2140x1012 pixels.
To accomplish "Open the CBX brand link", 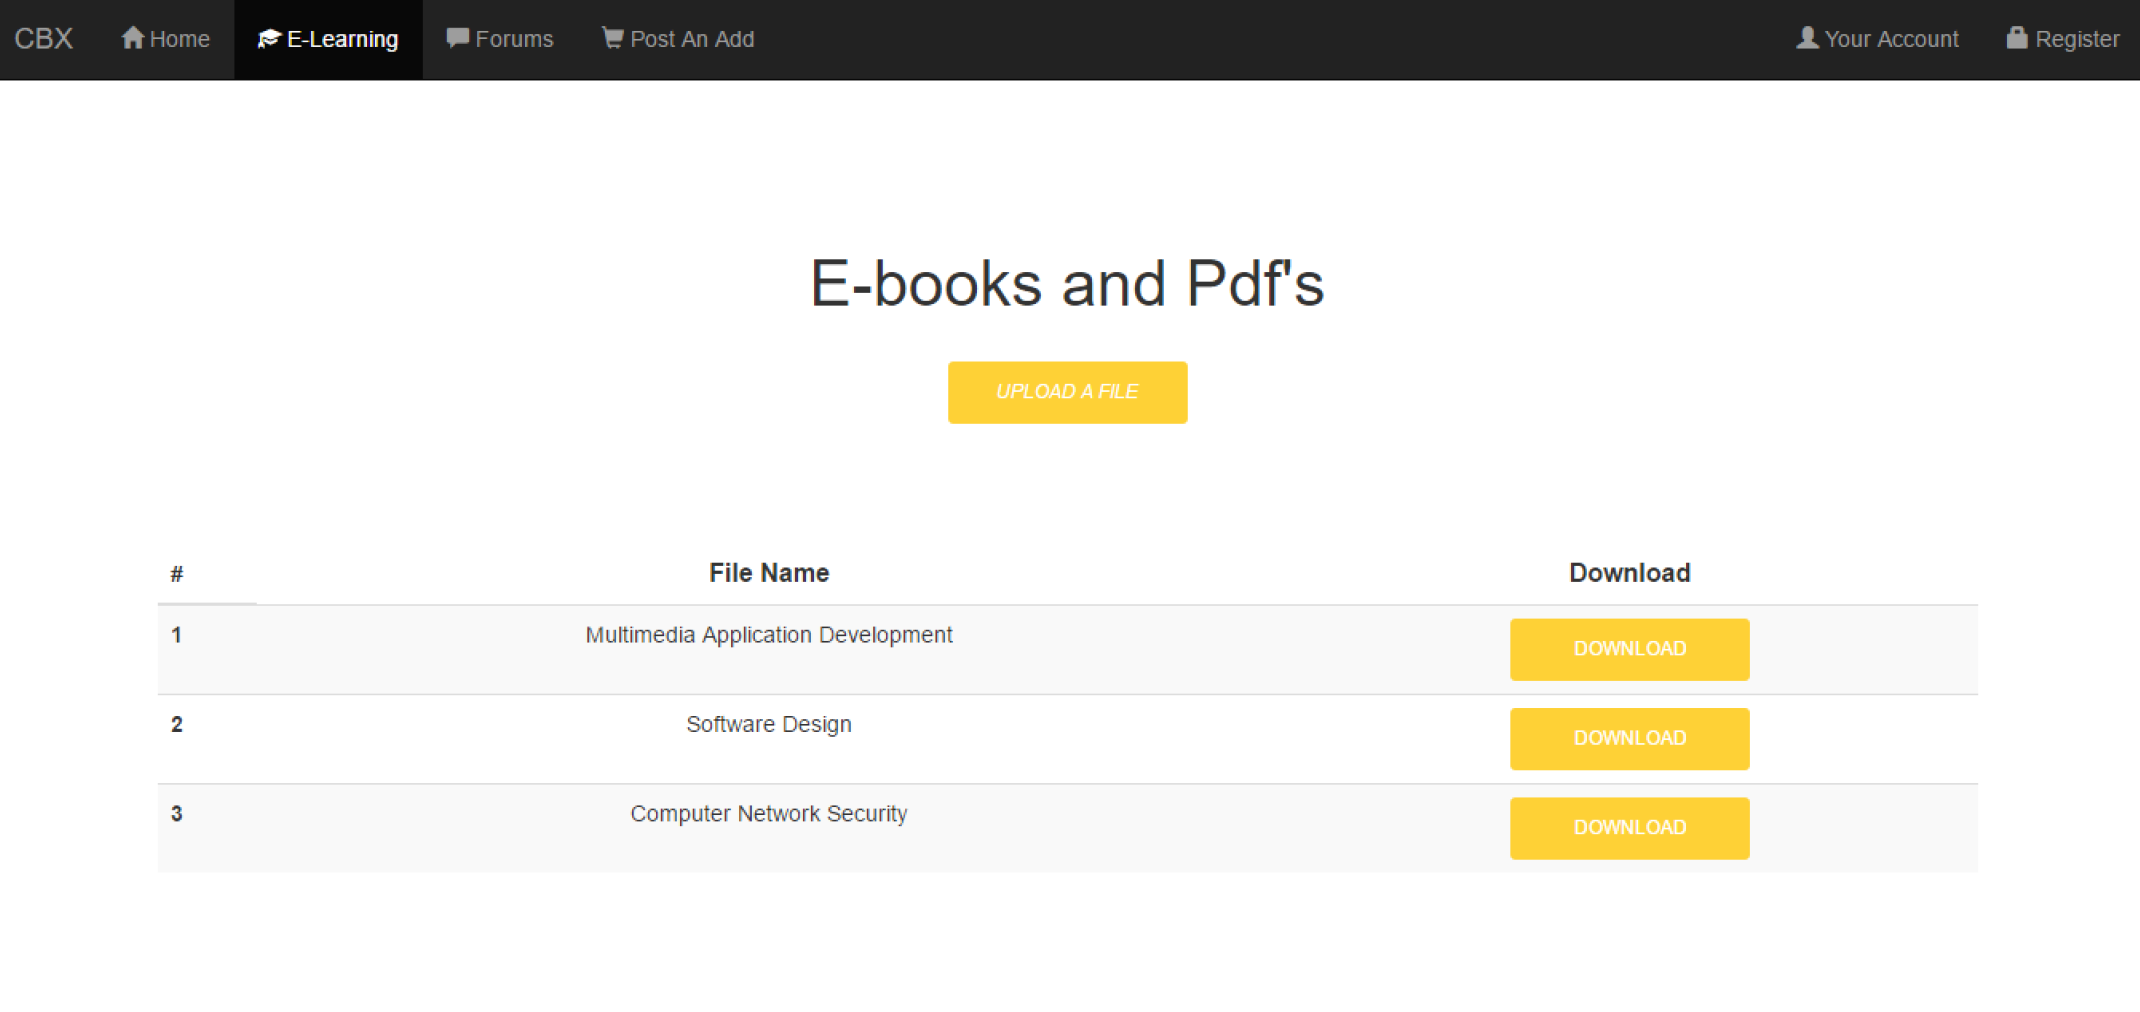I will tap(42, 38).
